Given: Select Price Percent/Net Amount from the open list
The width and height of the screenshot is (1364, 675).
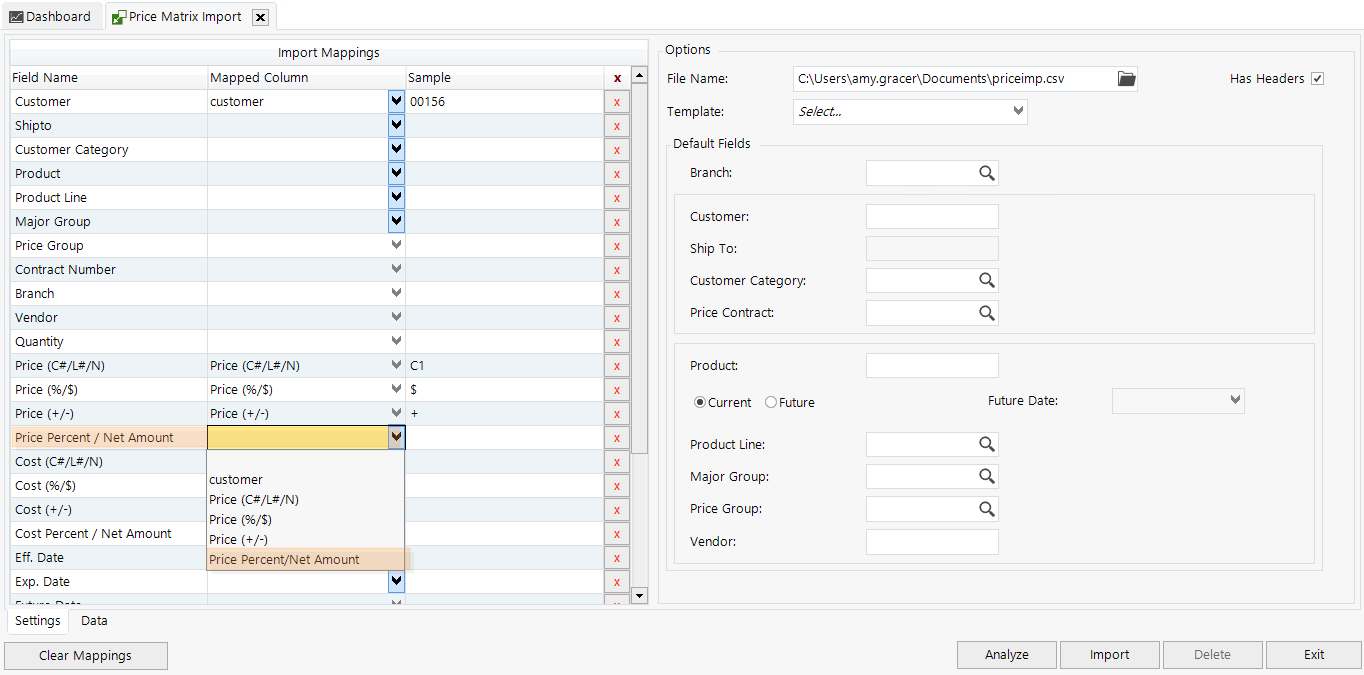Looking at the screenshot, I should 283,559.
